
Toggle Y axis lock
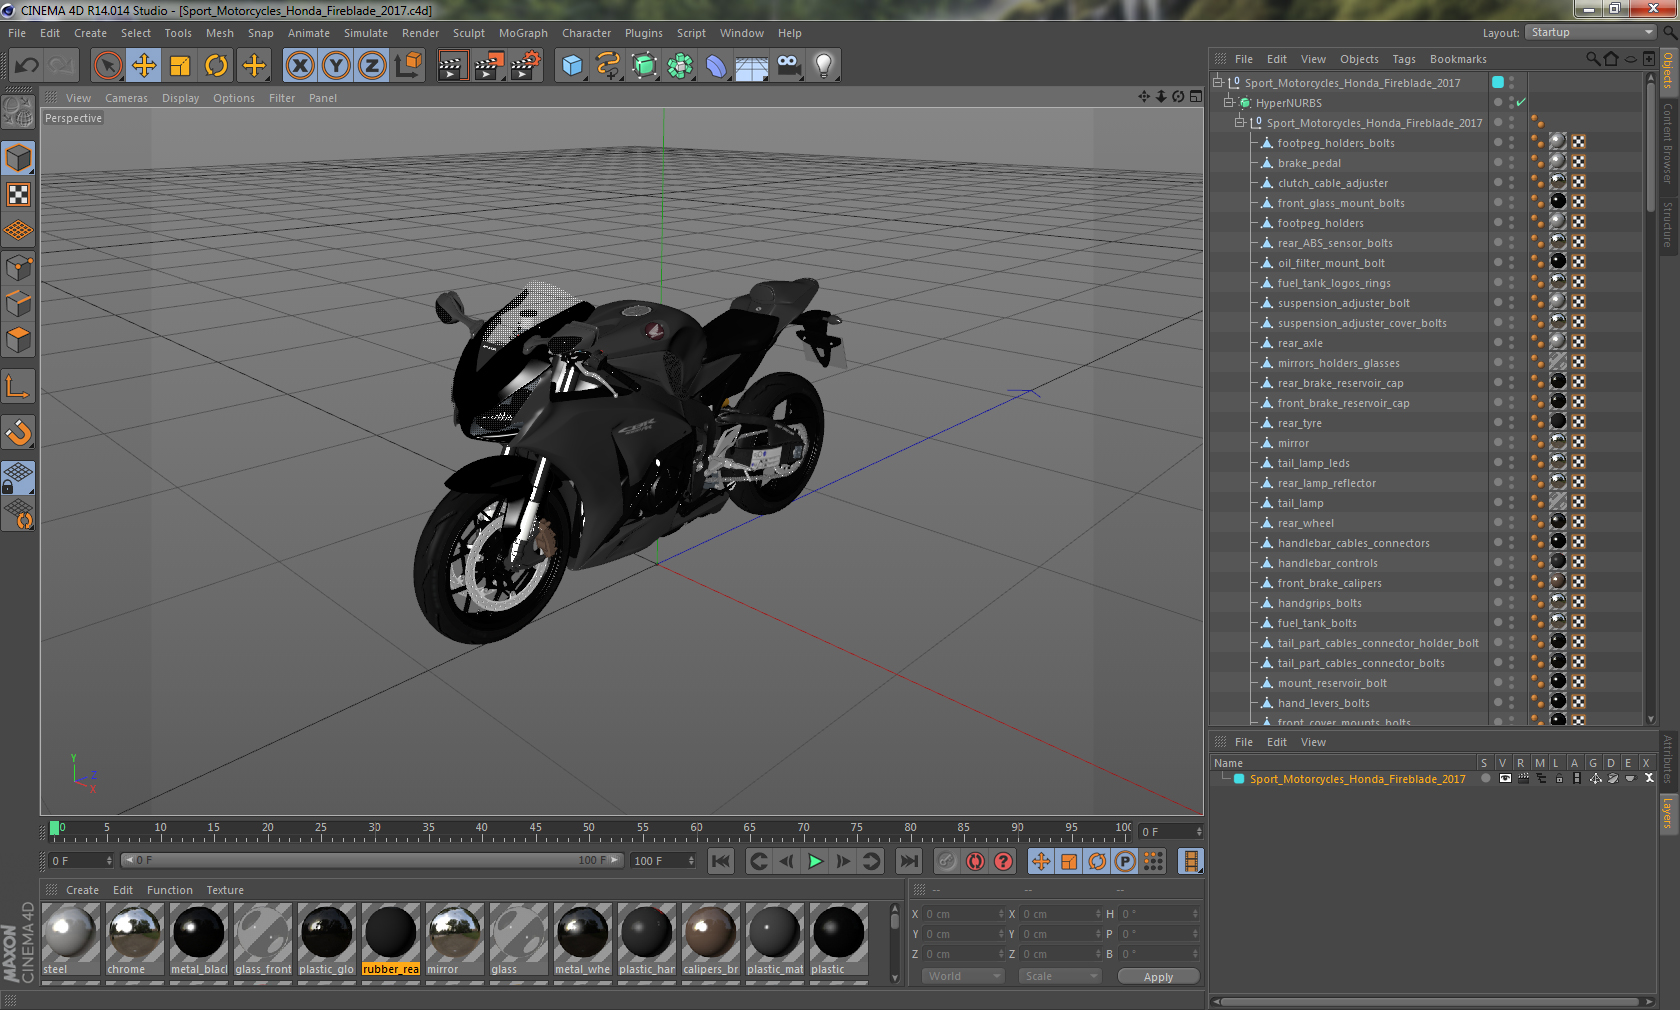pos(336,66)
